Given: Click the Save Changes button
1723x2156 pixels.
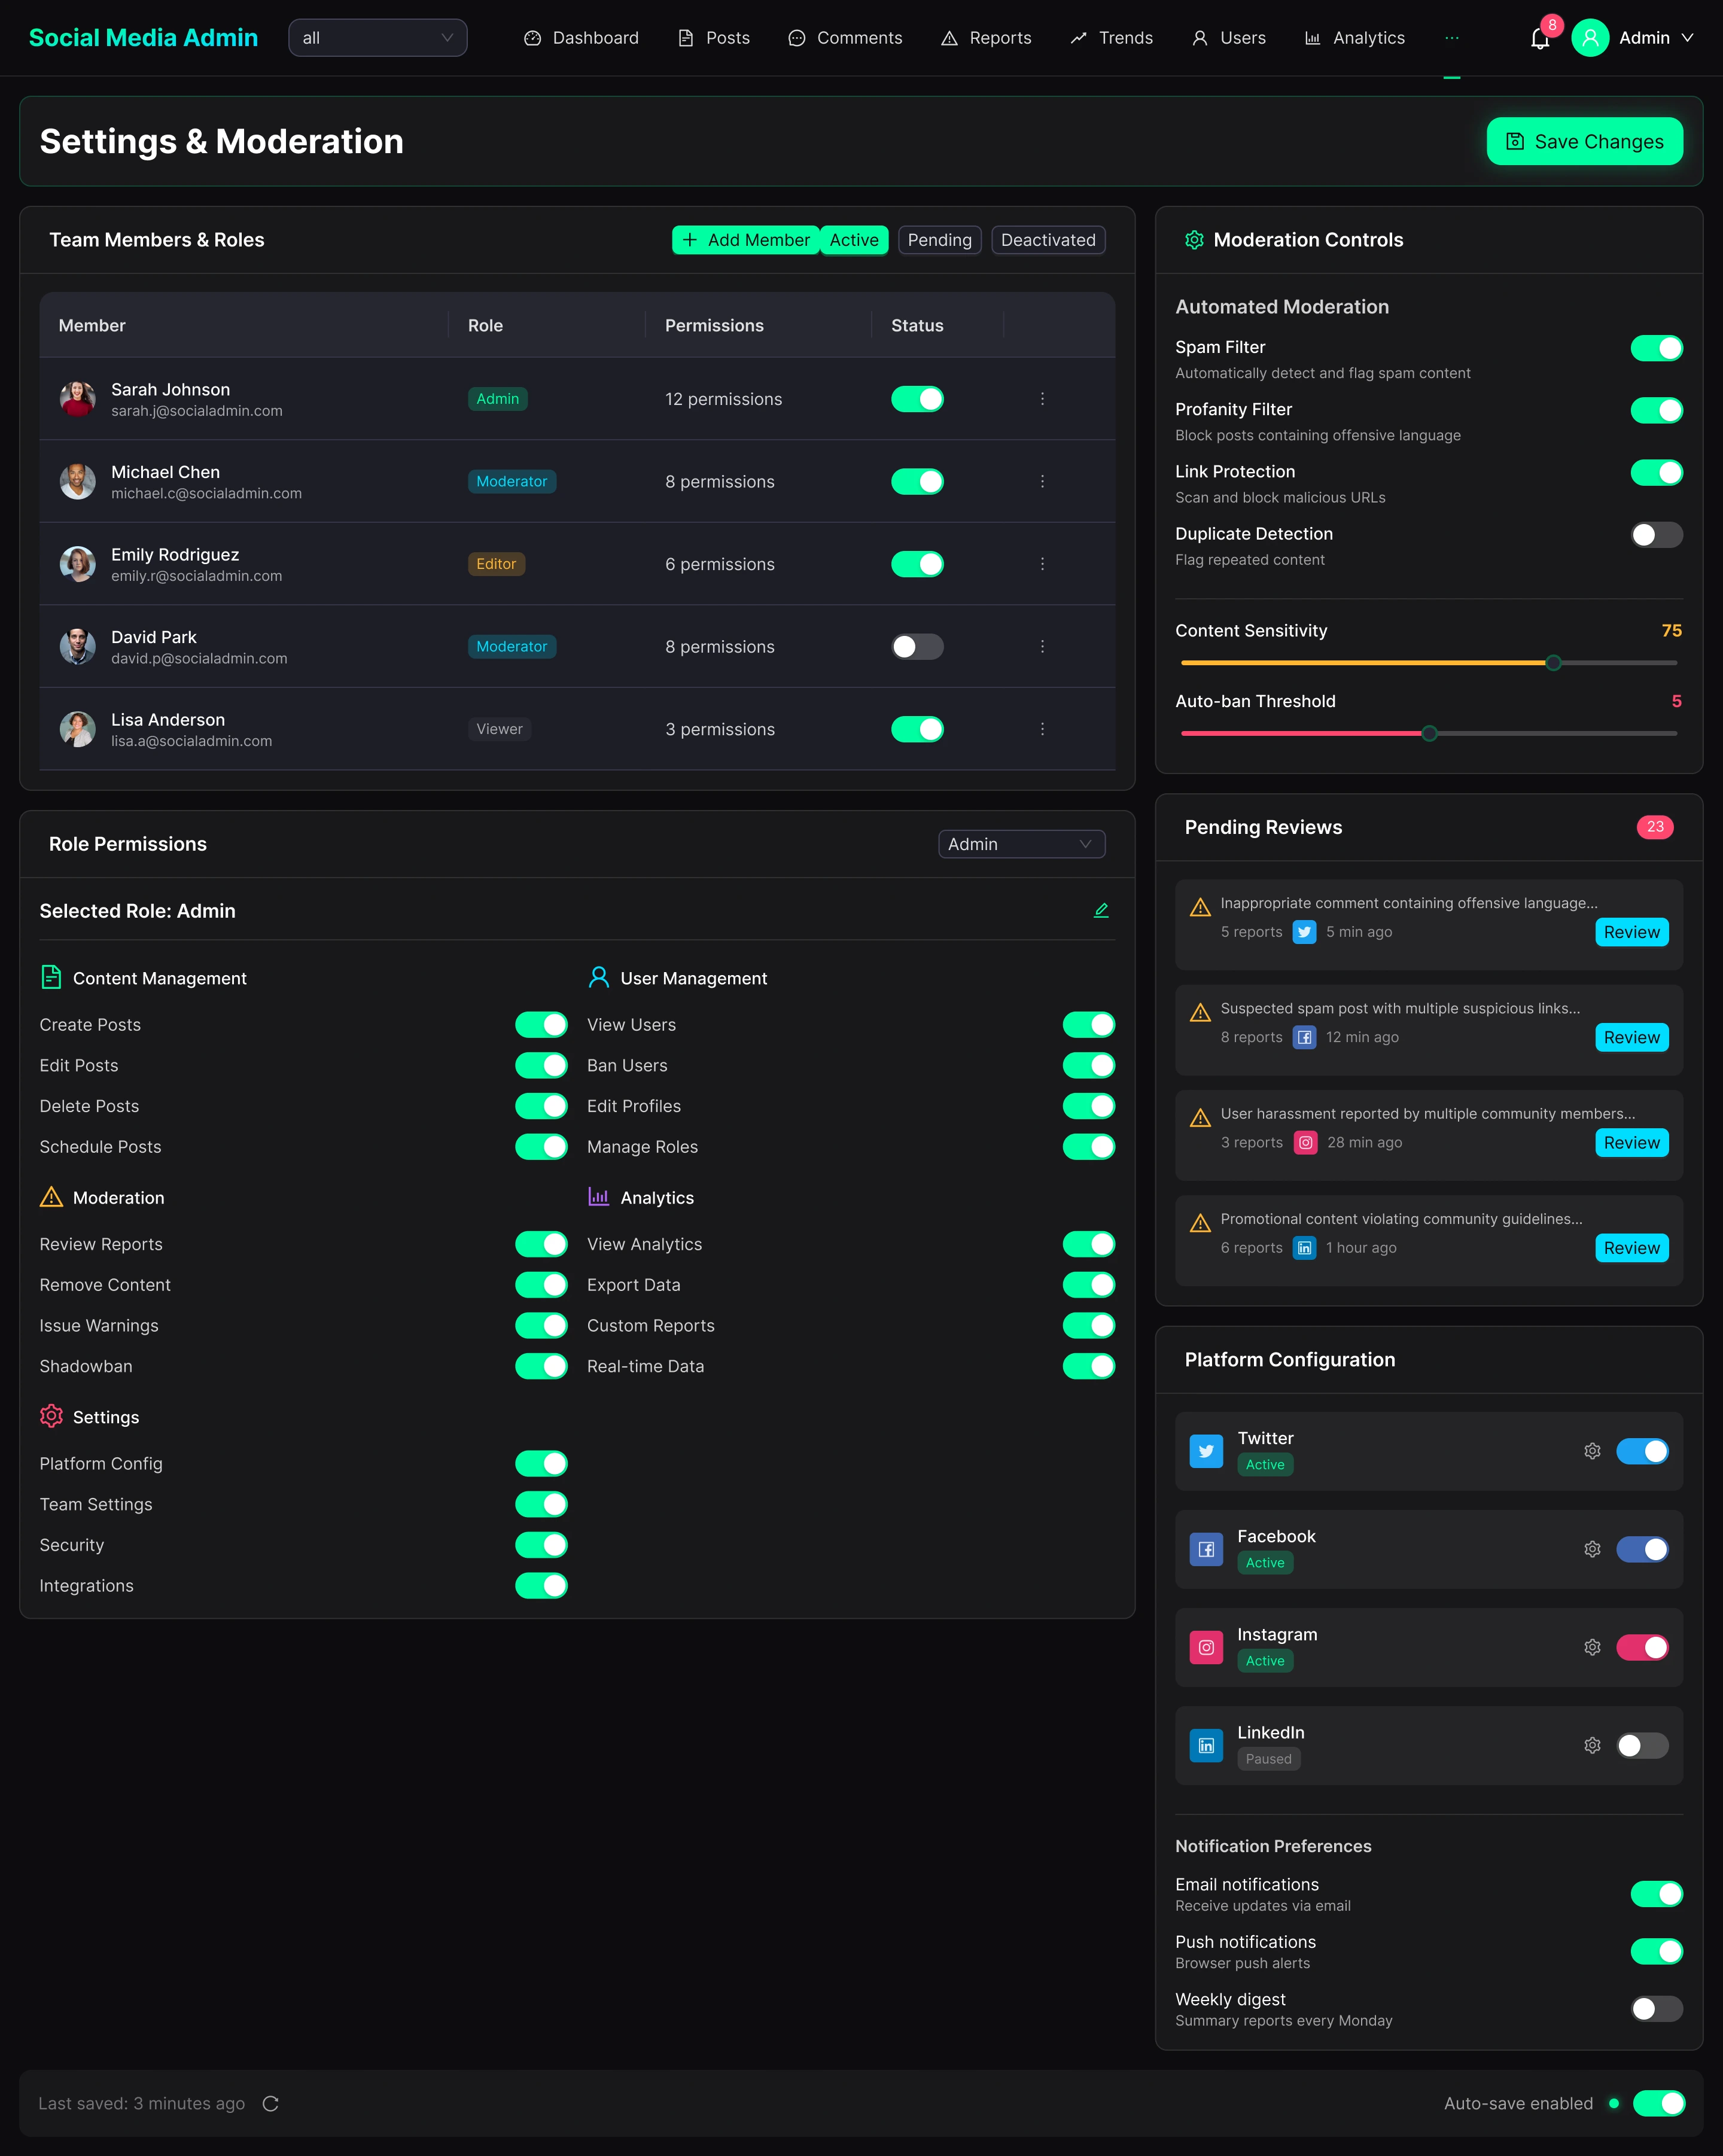Looking at the screenshot, I should tap(1584, 142).
